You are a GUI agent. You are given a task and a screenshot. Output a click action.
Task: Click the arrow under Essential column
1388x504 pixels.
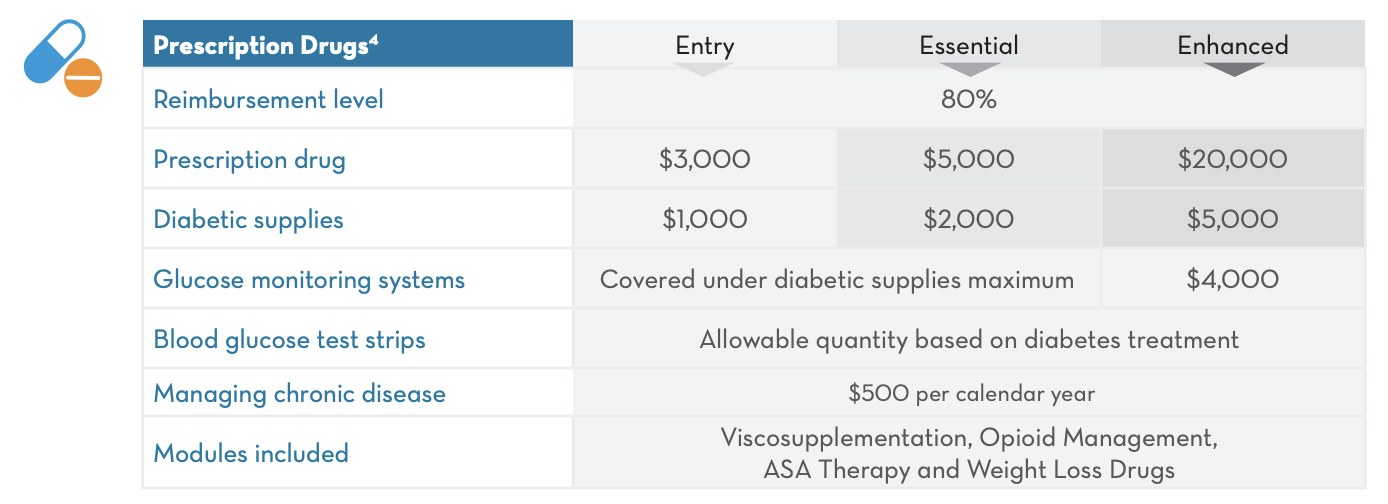[x=969, y=69]
